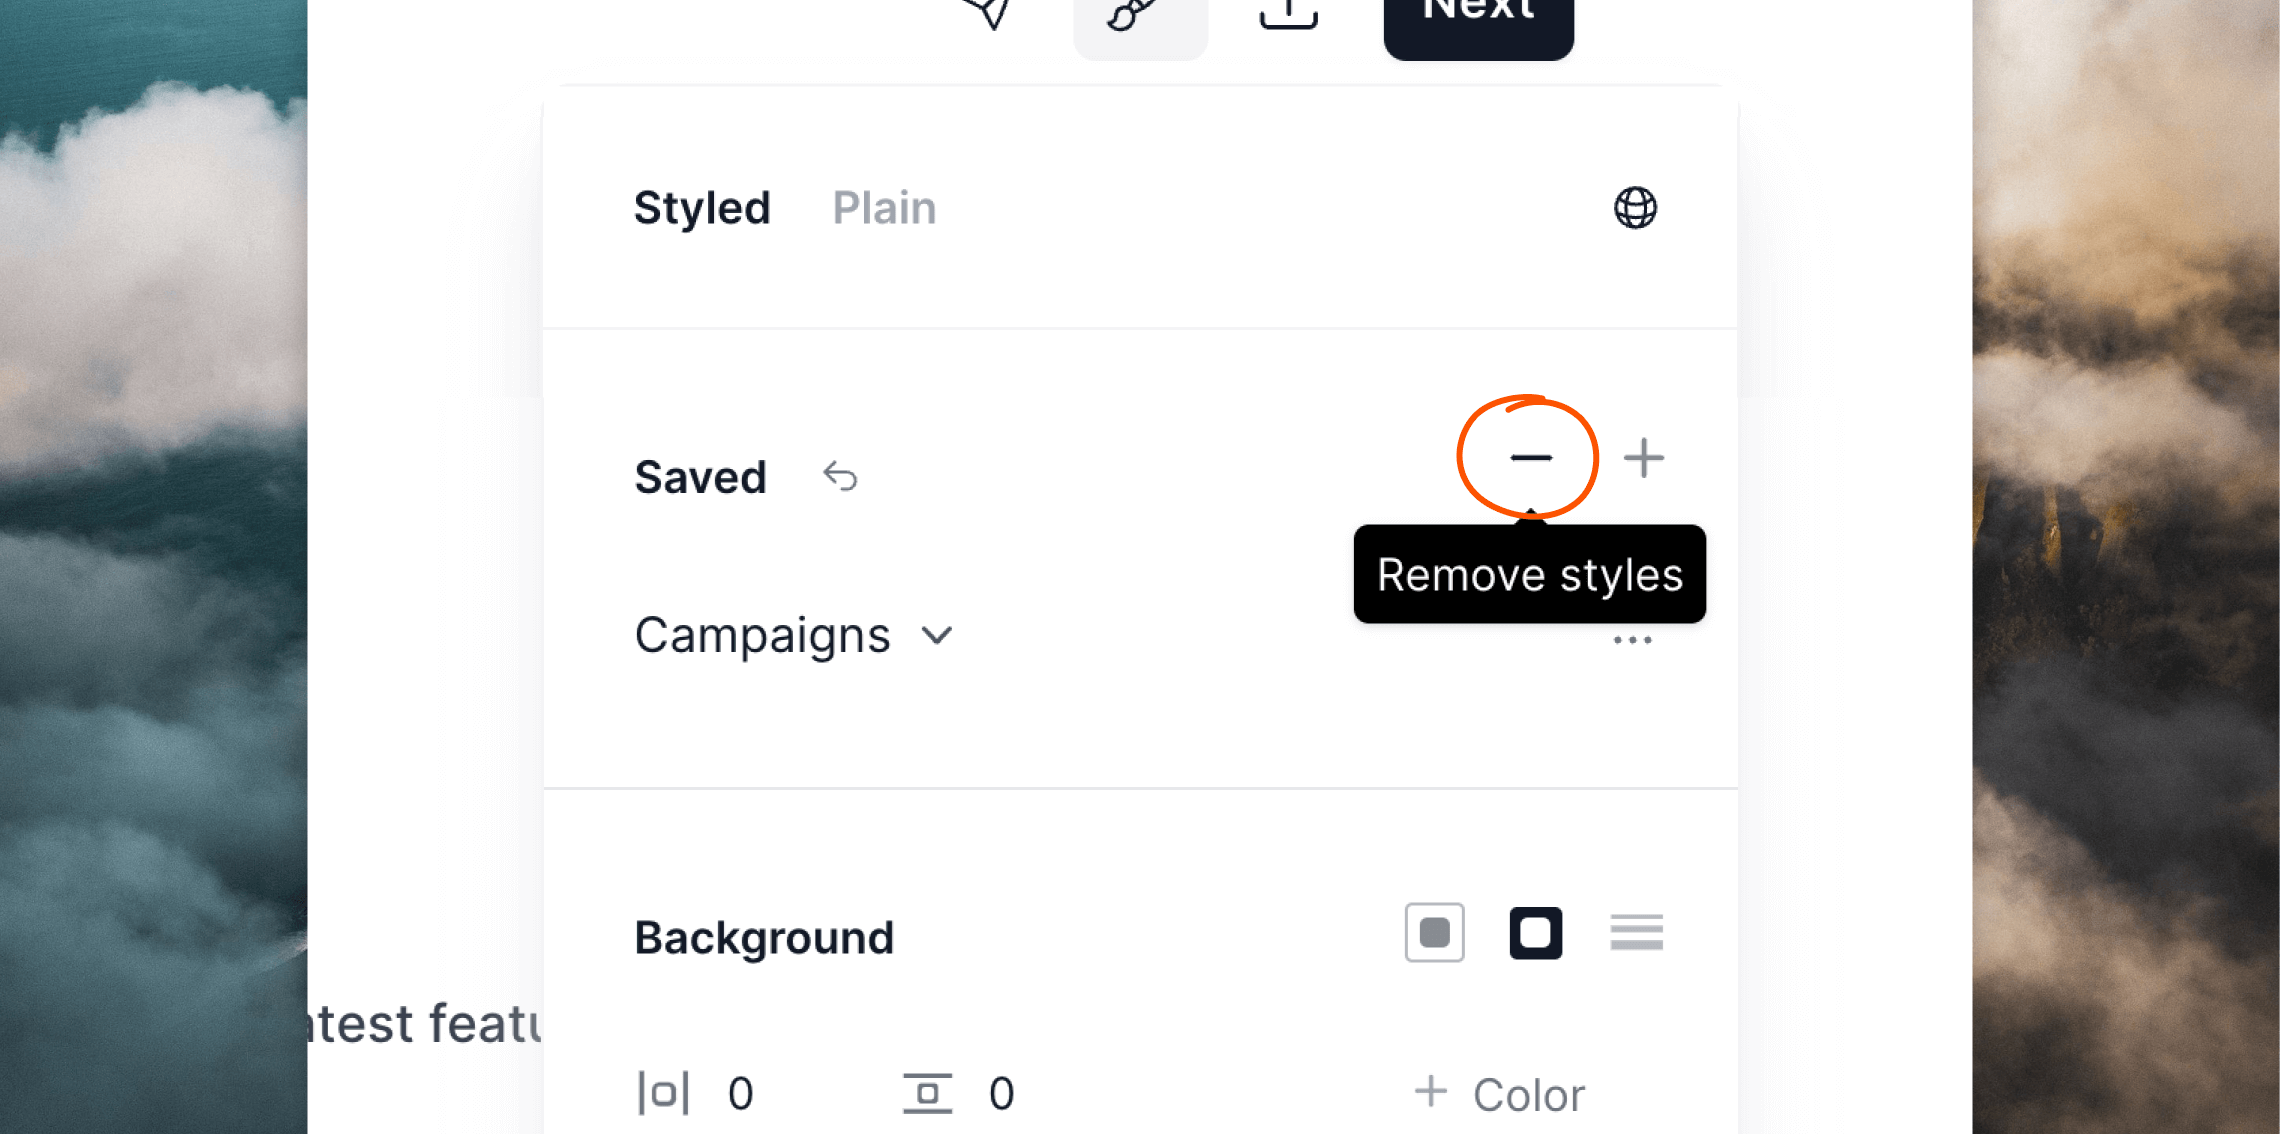This screenshot has width=2280, height=1134.
Task: Switch to the Styled tab
Action: [x=702, y=208]
